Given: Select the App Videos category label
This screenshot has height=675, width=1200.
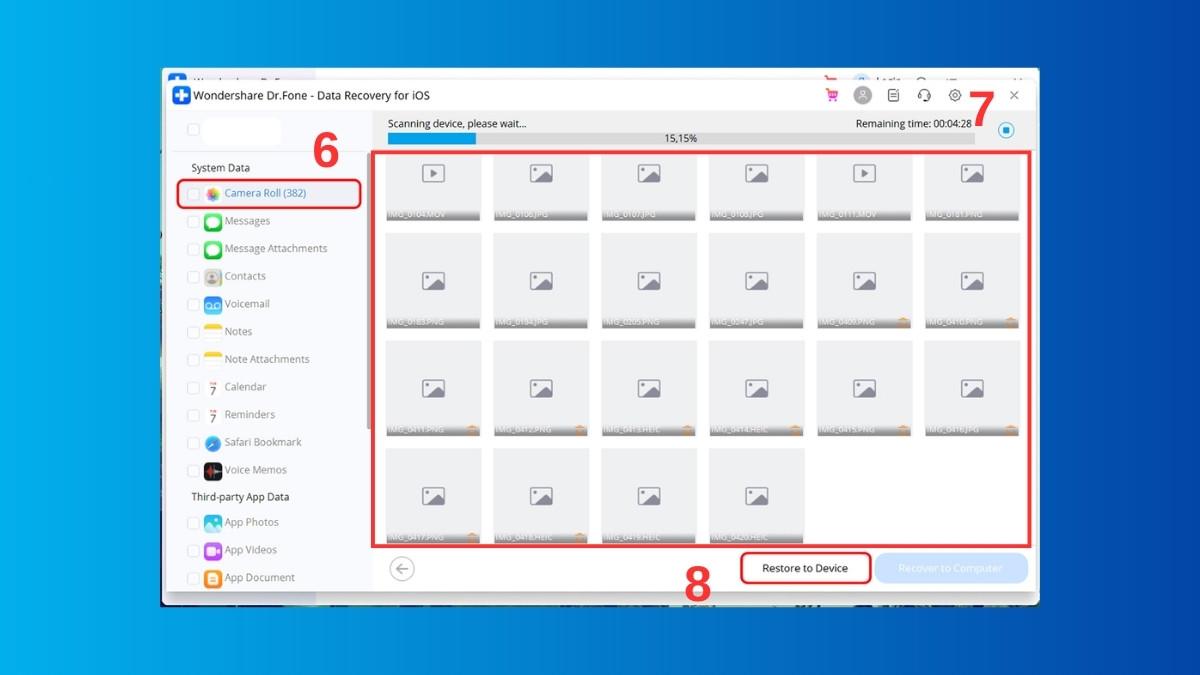Looking at the screenshot, I should [250, 550].
